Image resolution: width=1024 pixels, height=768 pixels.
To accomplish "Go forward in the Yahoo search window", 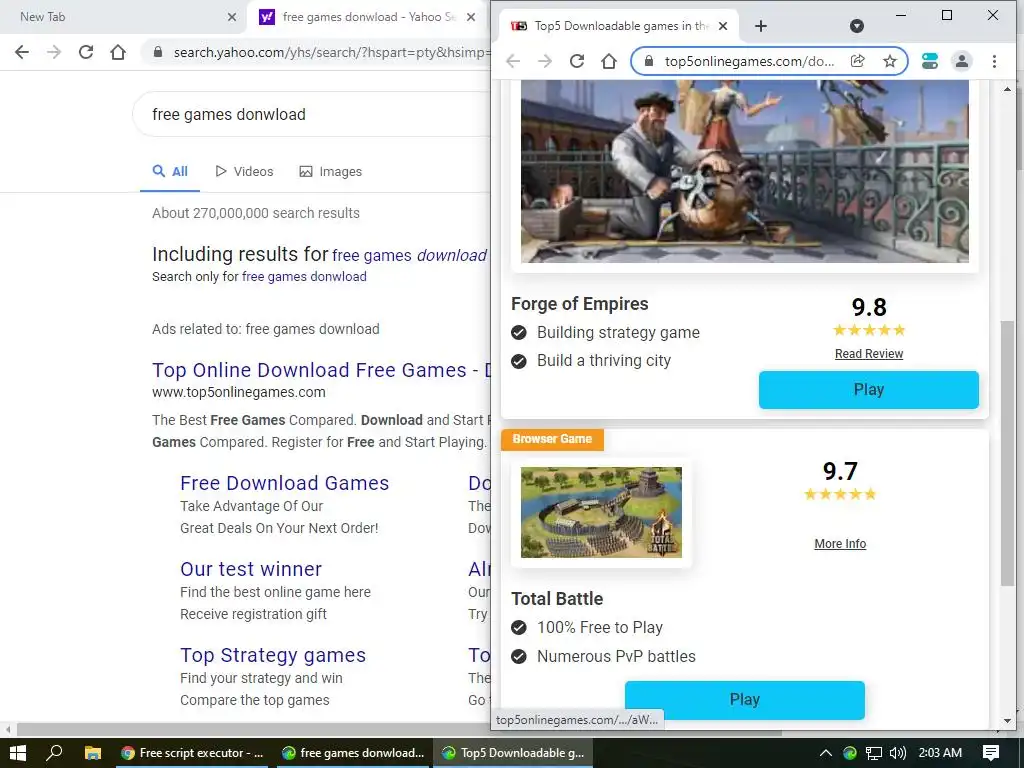I will [x=54, y=52].
